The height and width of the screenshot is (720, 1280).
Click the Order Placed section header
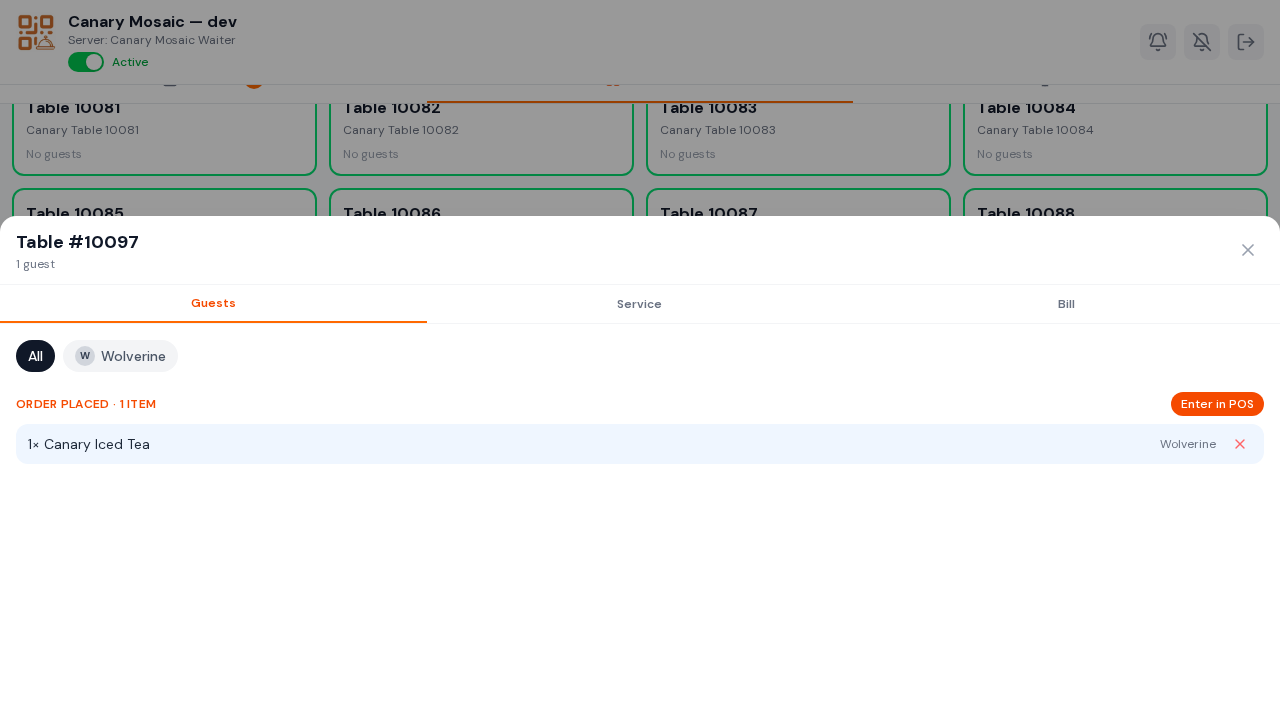point(86,404)
